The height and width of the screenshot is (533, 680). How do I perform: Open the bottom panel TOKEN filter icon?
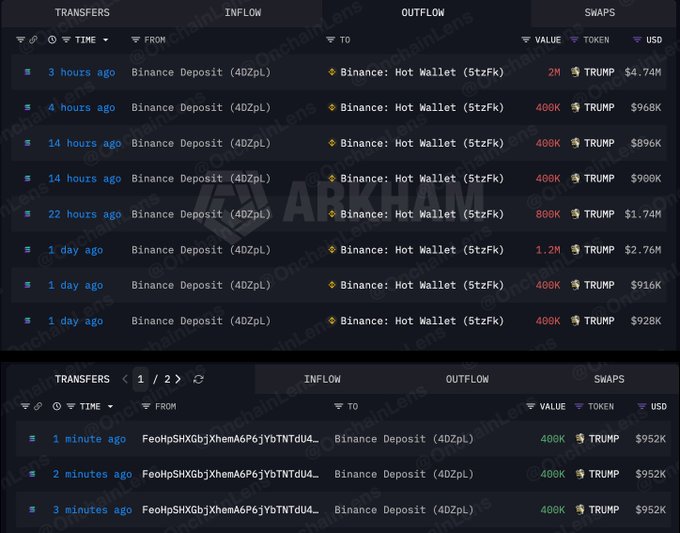(579, 406)
